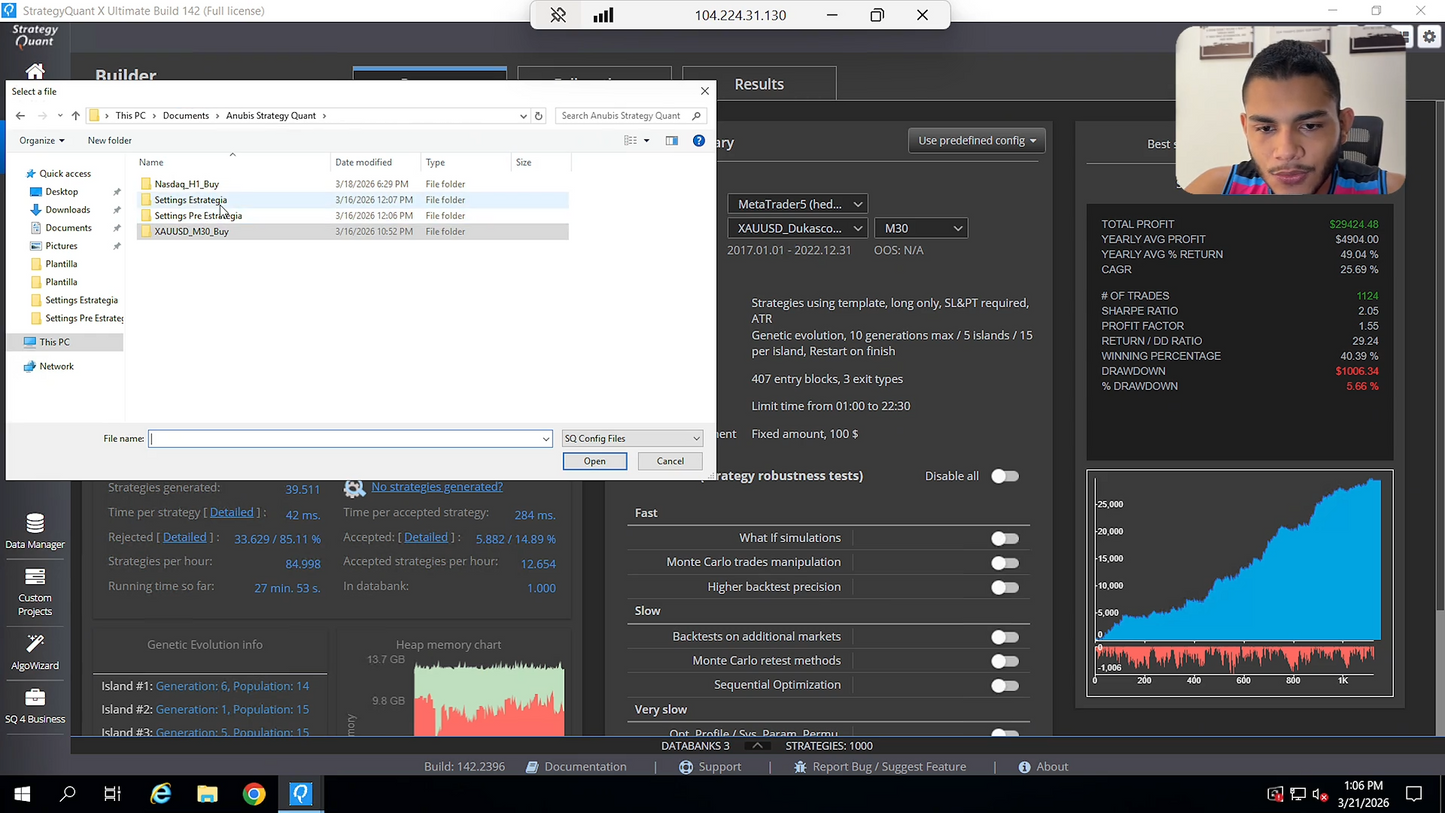This screenshot has height=813, width=1445.
Task: Enable Monte Carlo trades manipulation toggle
Action: (x=1005, y=563)
